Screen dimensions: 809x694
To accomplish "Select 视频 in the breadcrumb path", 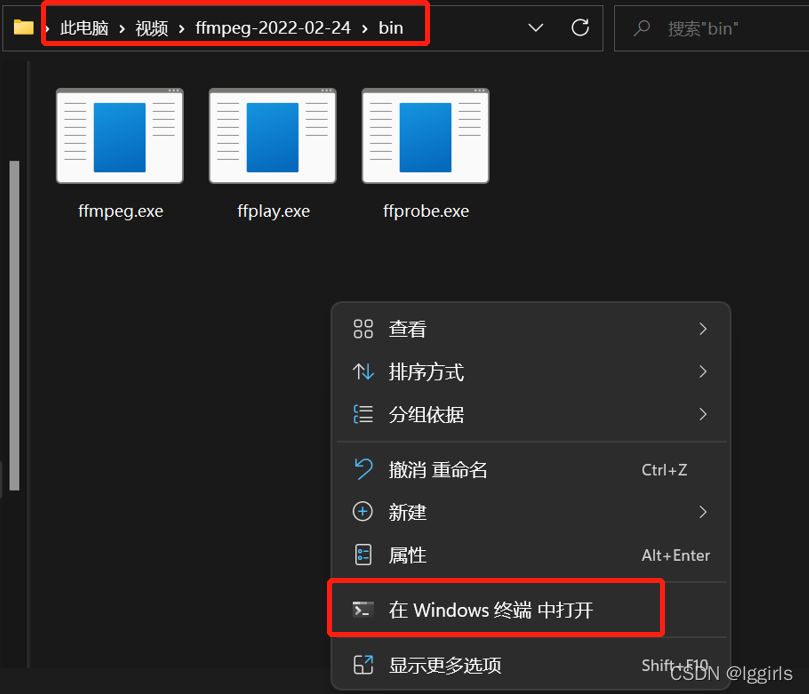I will 152,28.
